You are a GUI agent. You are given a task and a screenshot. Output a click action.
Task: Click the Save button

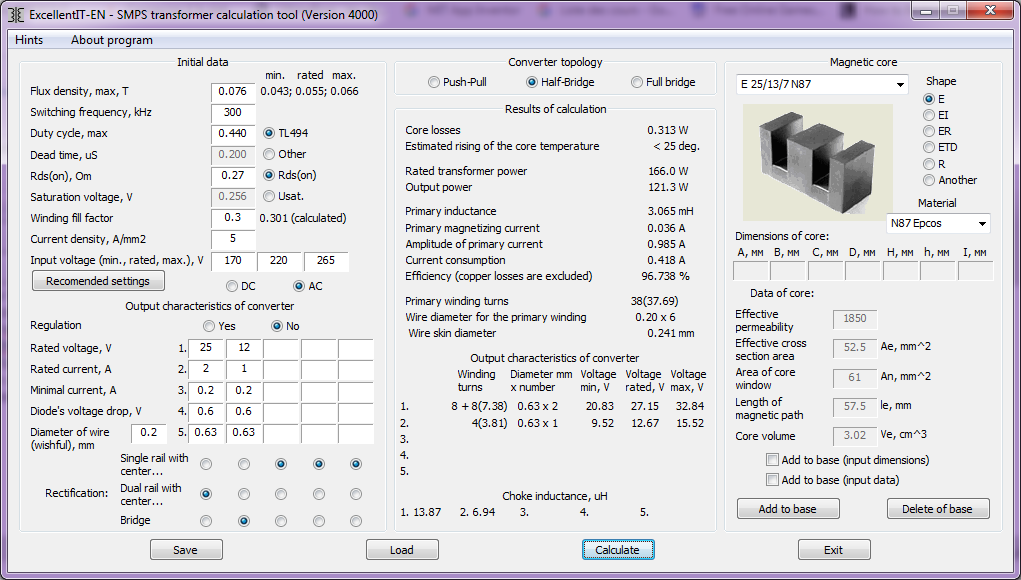(185, 550)
